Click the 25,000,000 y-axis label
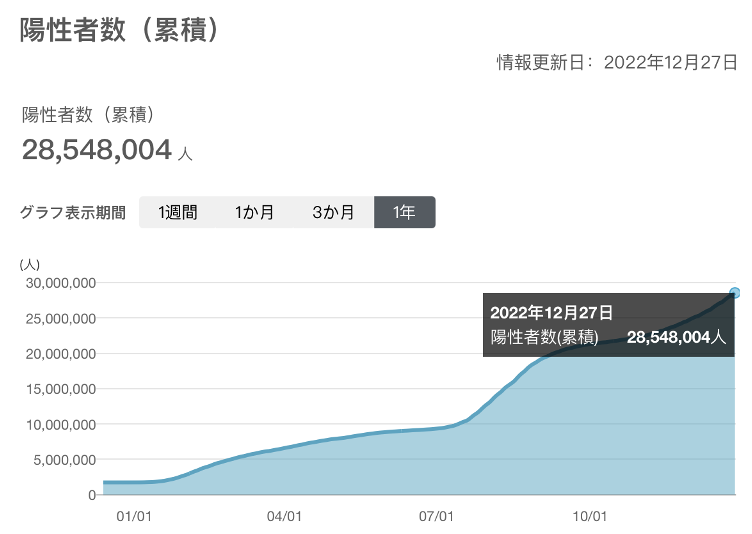This screenshot has width=752, height=534. coord(60,319)
